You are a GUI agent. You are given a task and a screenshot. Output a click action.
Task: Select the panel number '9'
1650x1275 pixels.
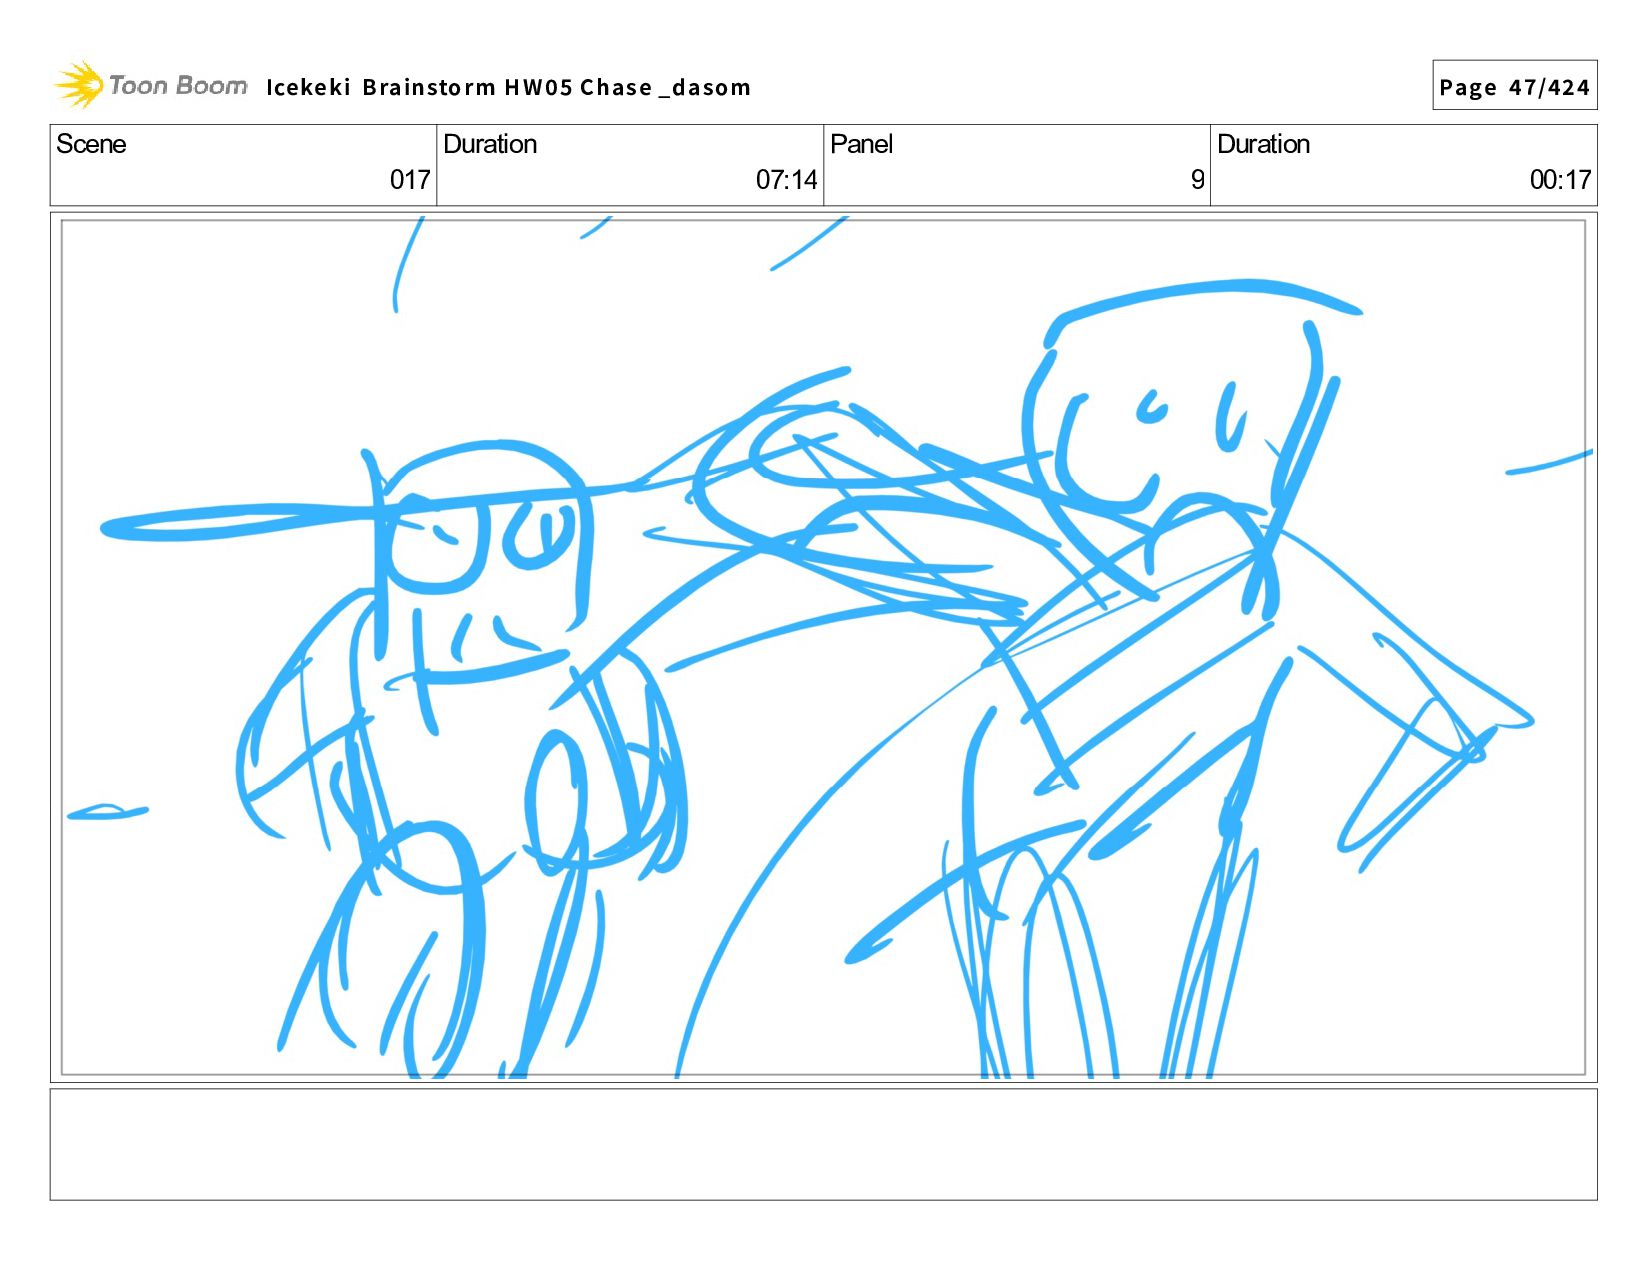(1197, 180)
